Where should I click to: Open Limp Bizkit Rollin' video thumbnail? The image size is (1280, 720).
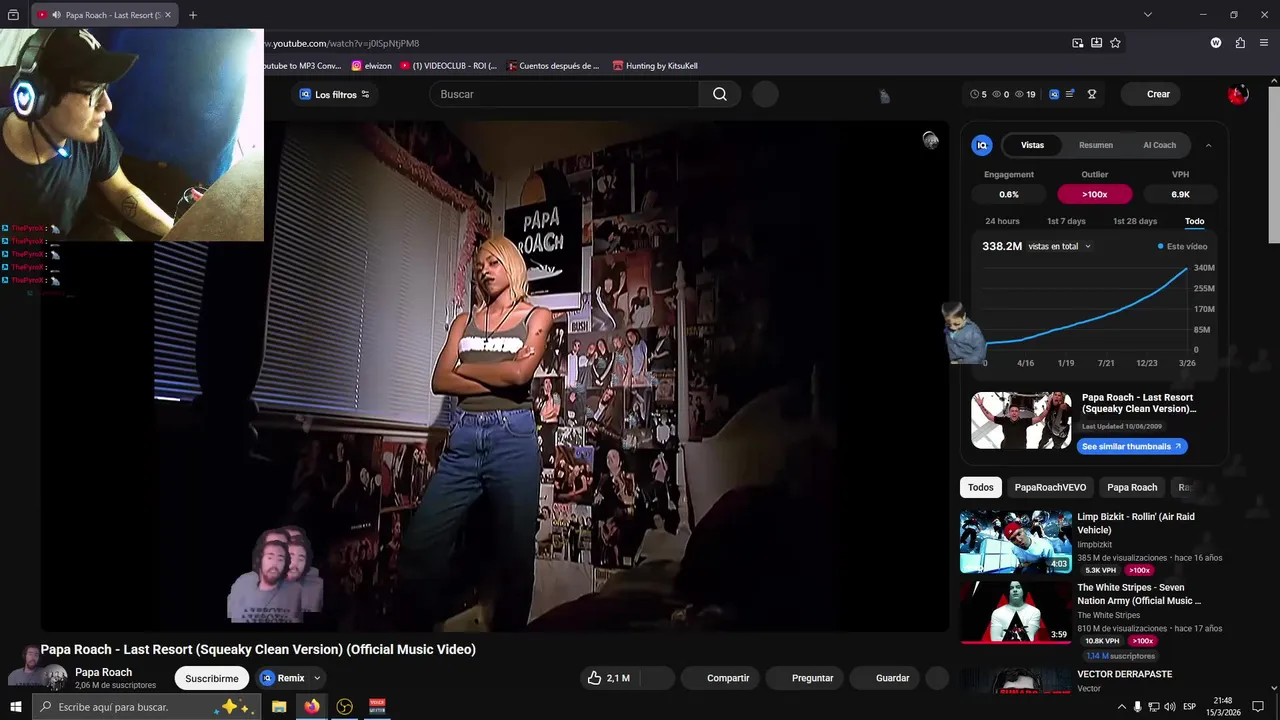point(1016,542)
